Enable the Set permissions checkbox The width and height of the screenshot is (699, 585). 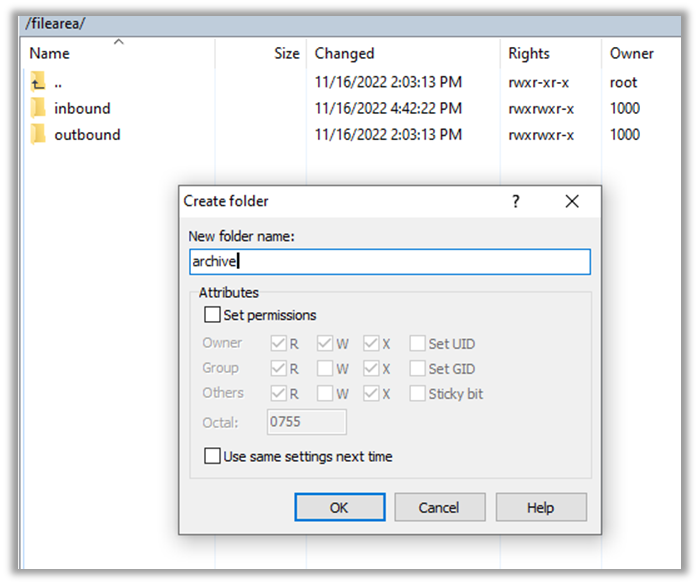tap(212, 315)
